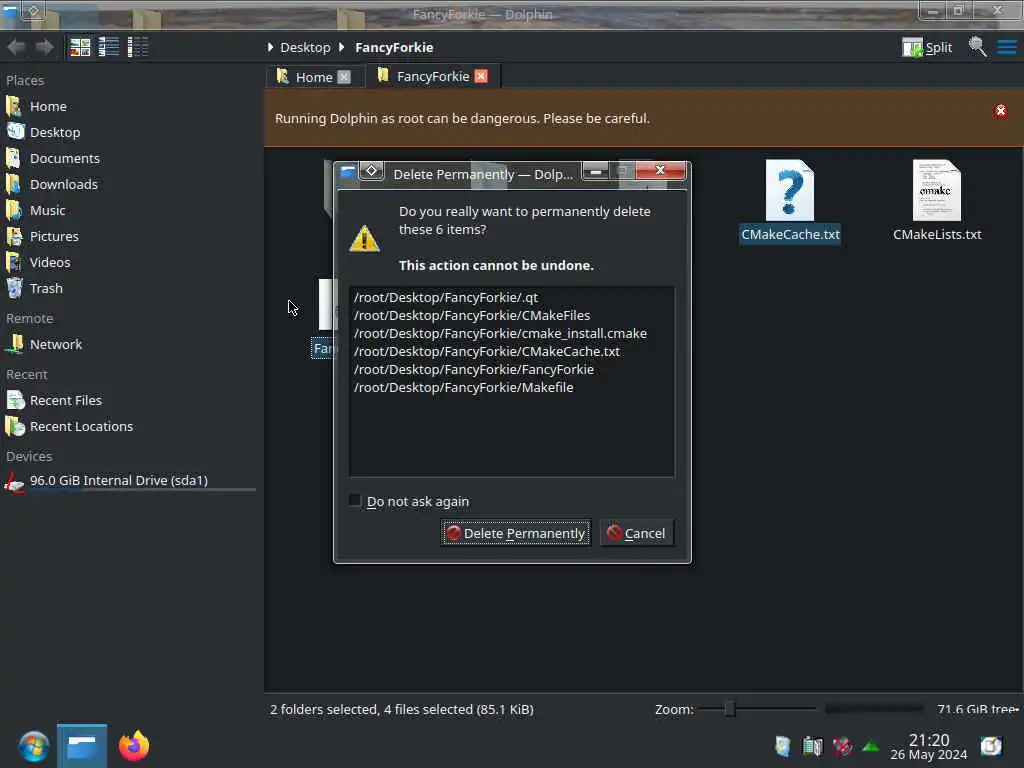Select the FancyForkie tab

point(433,76)
